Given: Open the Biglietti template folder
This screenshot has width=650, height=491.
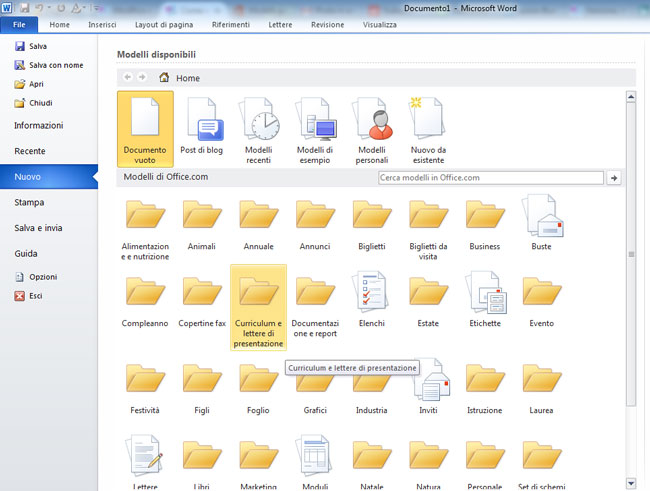Looking at the screenshot, I should (x=372, y=224).
